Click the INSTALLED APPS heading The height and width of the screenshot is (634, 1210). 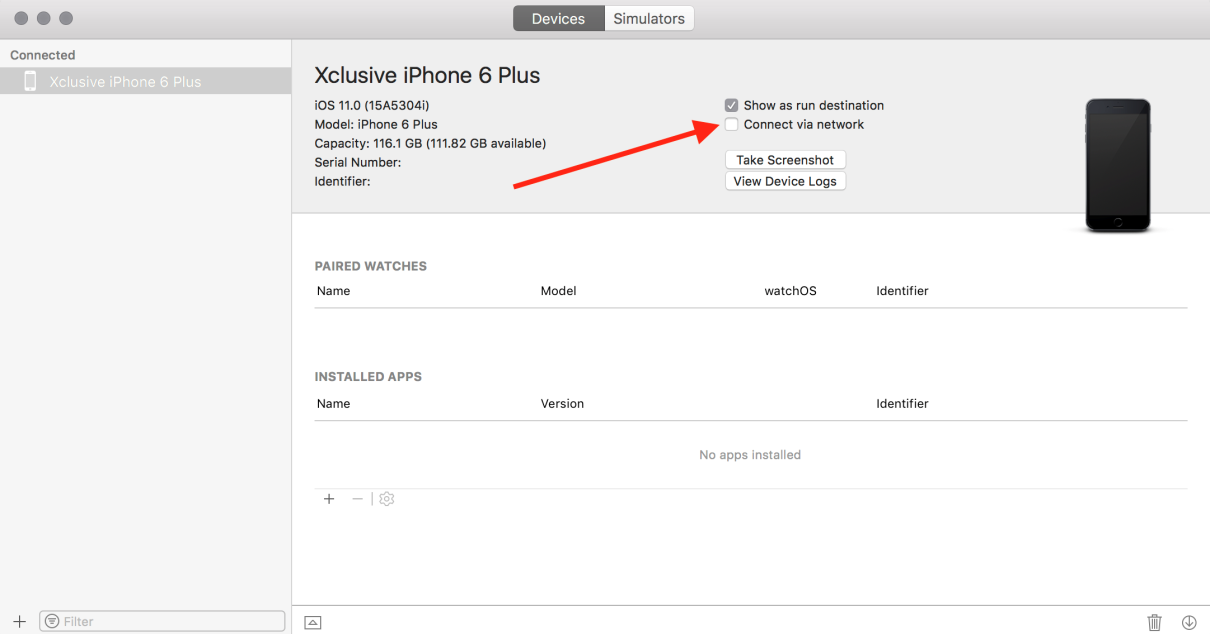[368, 377]
